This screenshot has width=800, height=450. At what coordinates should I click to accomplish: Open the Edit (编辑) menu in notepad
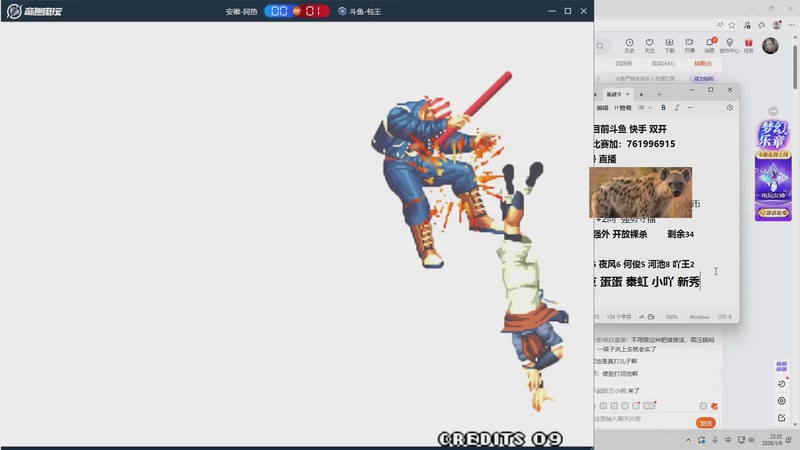tap(603, 108)
